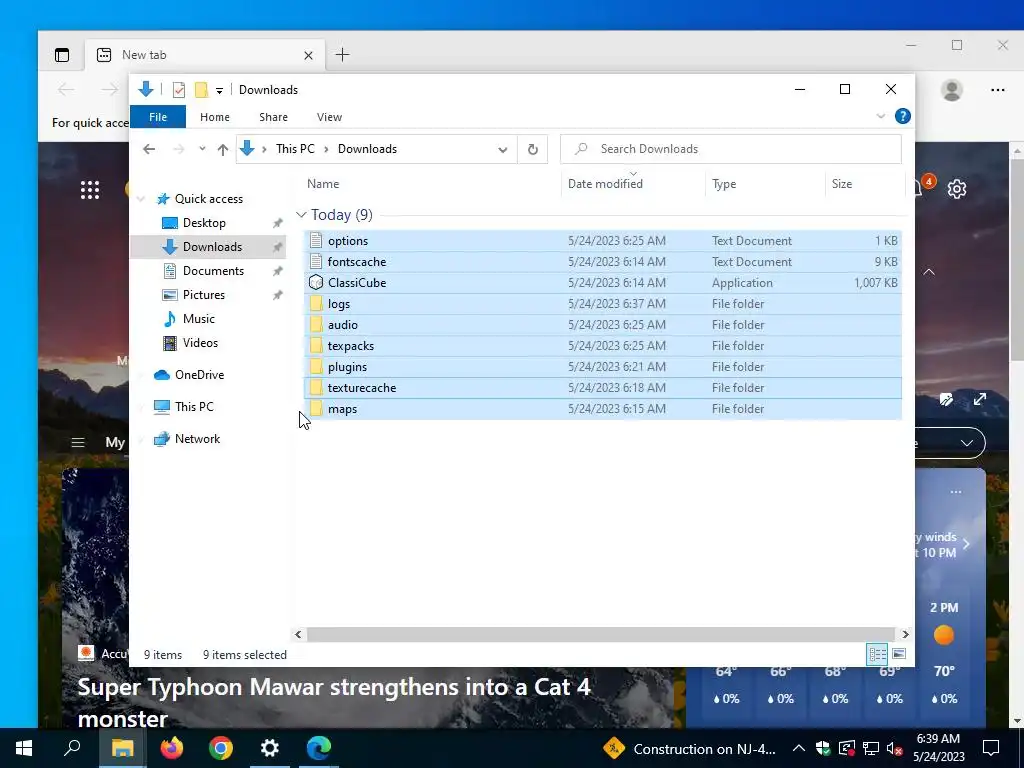Sort by the Name column header
Image resolution: width=1024 pixels, height=768 pixels.
323,184
